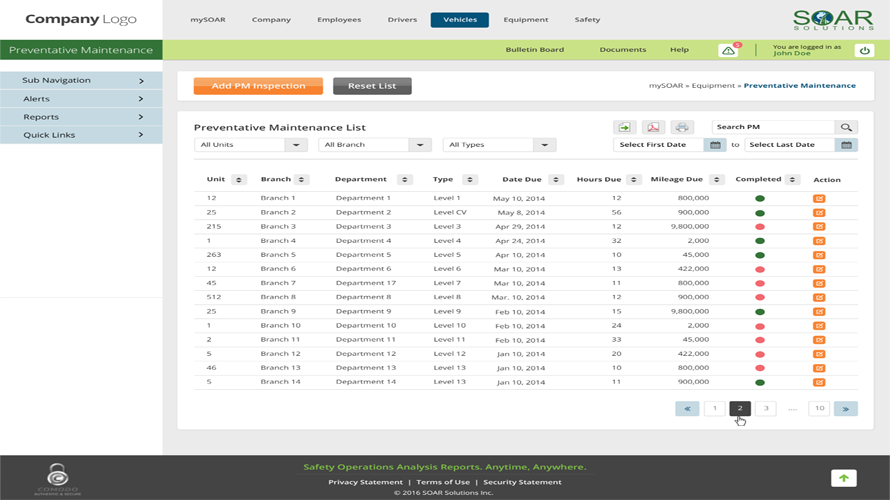Click the export list icon

[625, 127]
